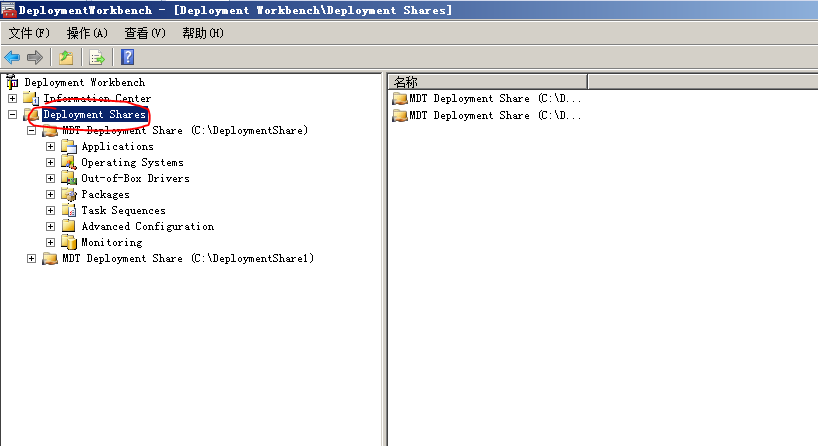This screenshot has width=818, height=446.
Task: Select the highlighted Deployment Shares label
Action: tap(94, 114)
